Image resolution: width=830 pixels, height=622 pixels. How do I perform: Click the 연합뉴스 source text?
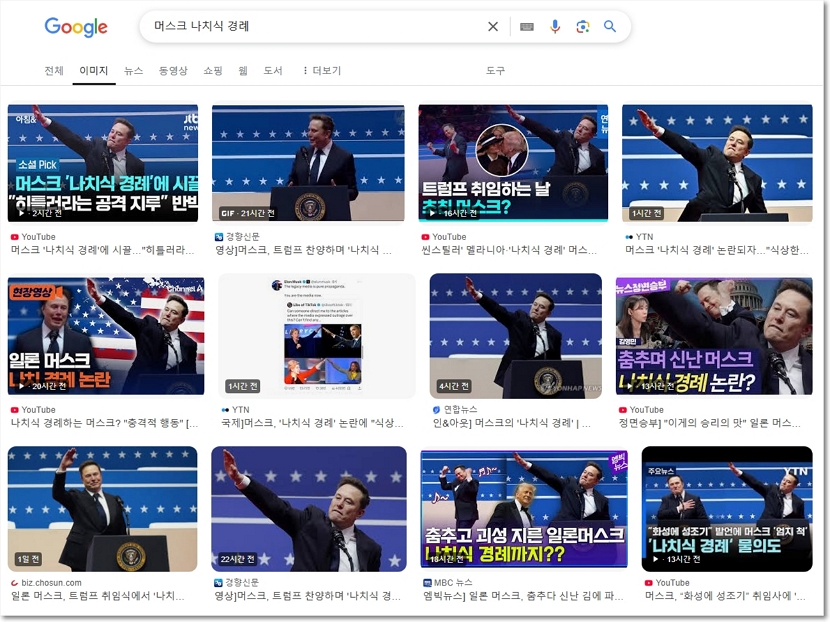pos(460,410)
